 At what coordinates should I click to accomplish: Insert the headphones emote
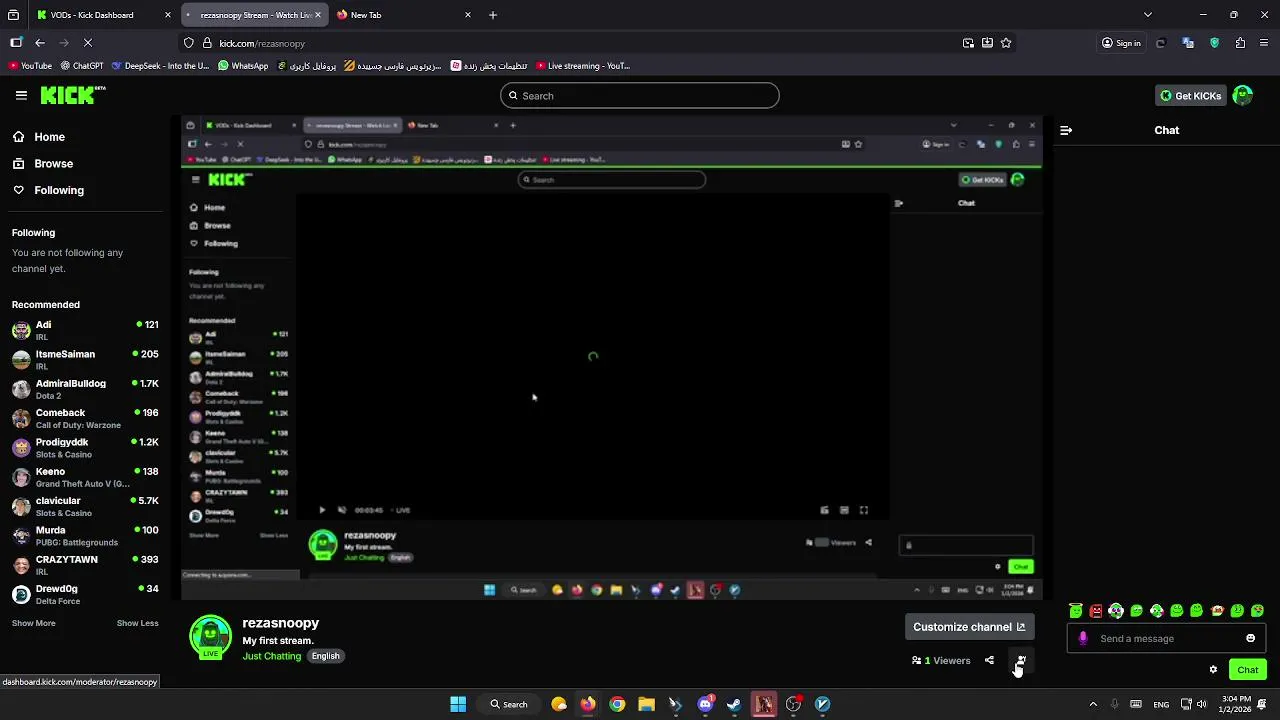(1116, 610)
